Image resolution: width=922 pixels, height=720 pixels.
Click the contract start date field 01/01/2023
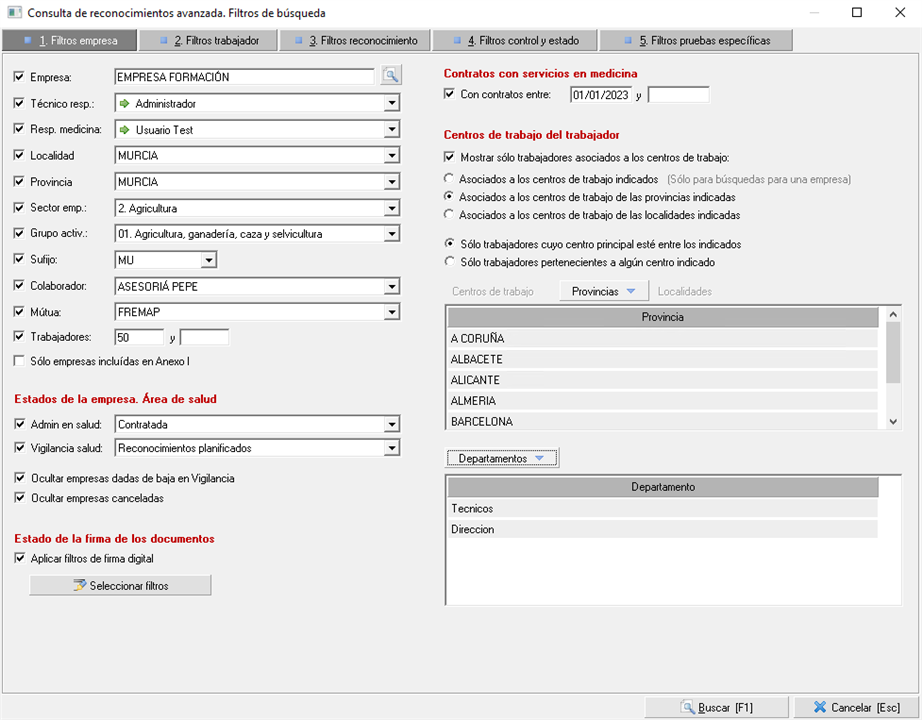pyautogui.click(x=600, y=95)
